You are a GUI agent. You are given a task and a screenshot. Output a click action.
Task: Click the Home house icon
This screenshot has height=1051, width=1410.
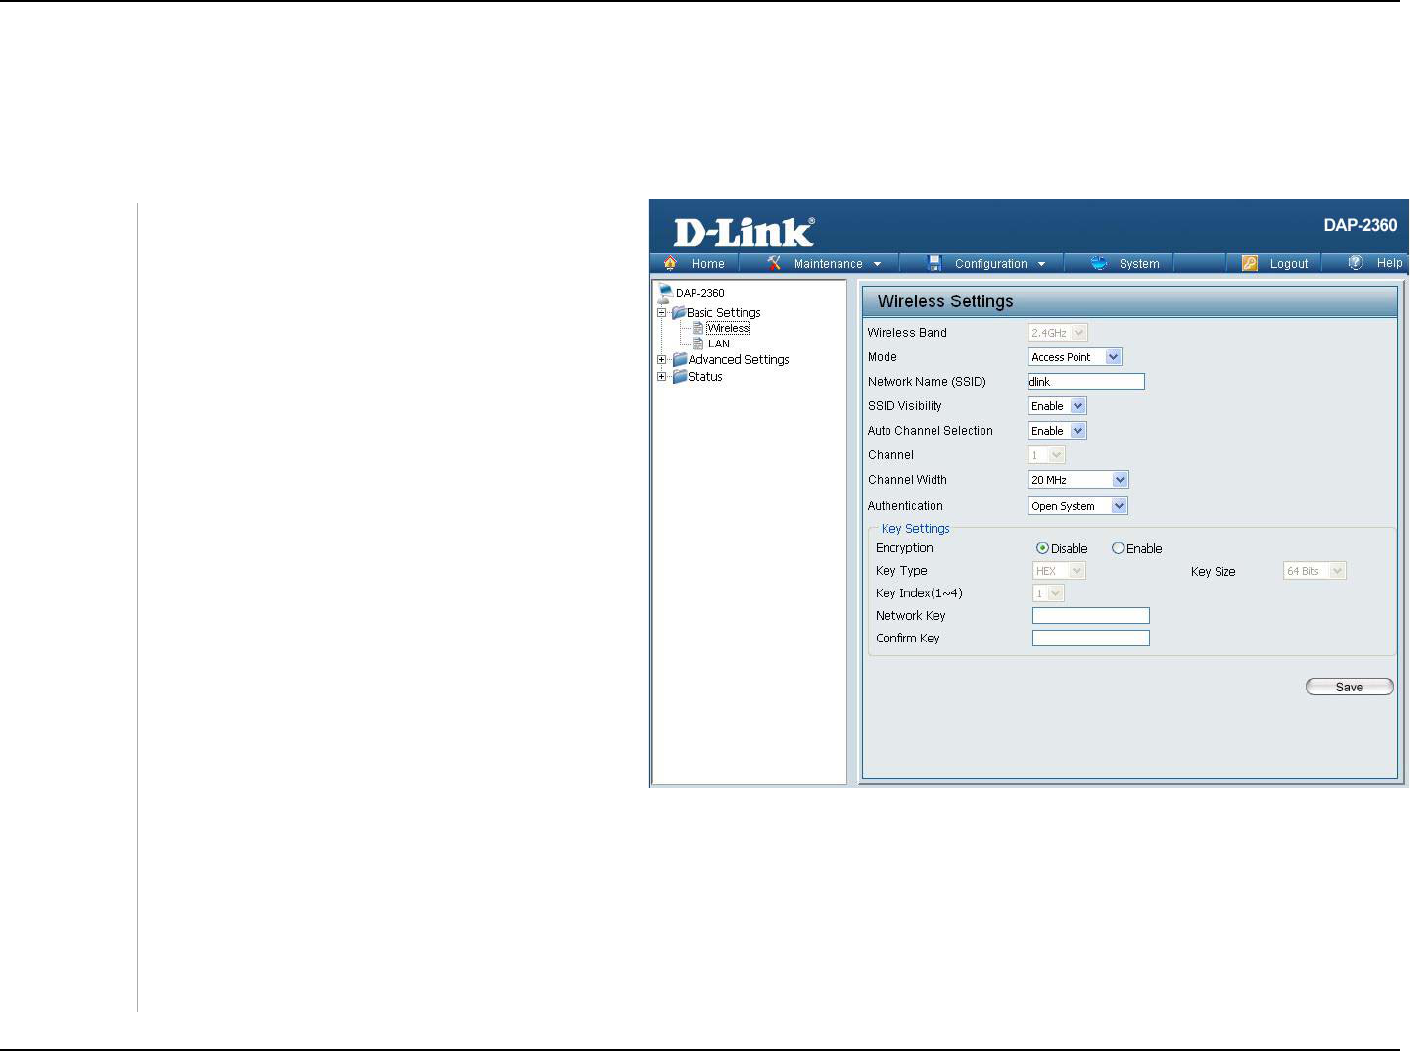pyautogui.click(x=670, y=263)
